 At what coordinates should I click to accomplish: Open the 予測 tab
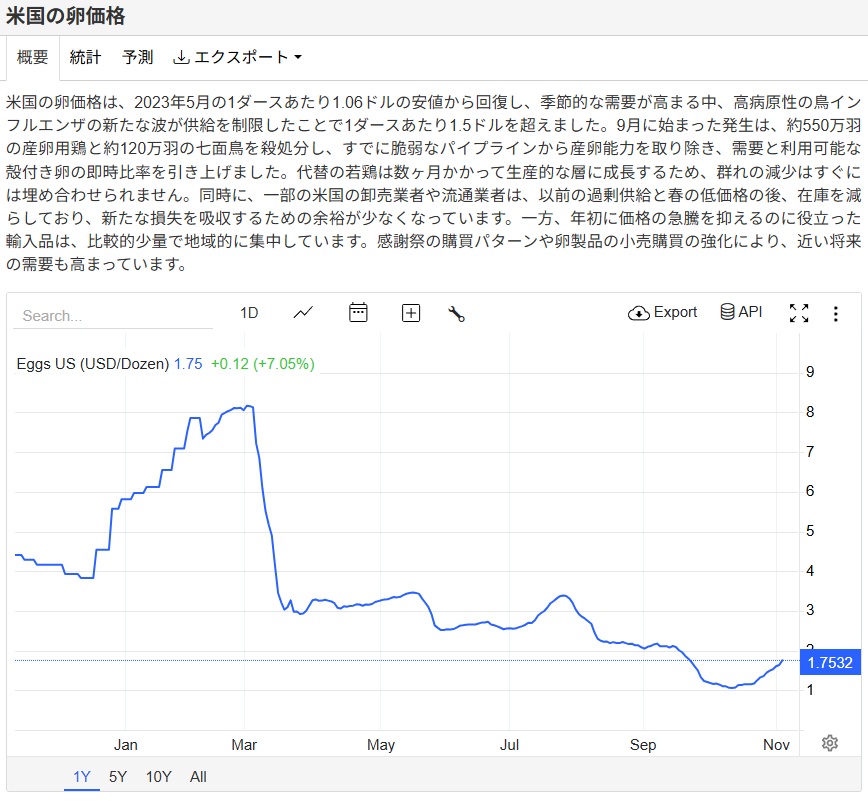click(x=137, y=57)
